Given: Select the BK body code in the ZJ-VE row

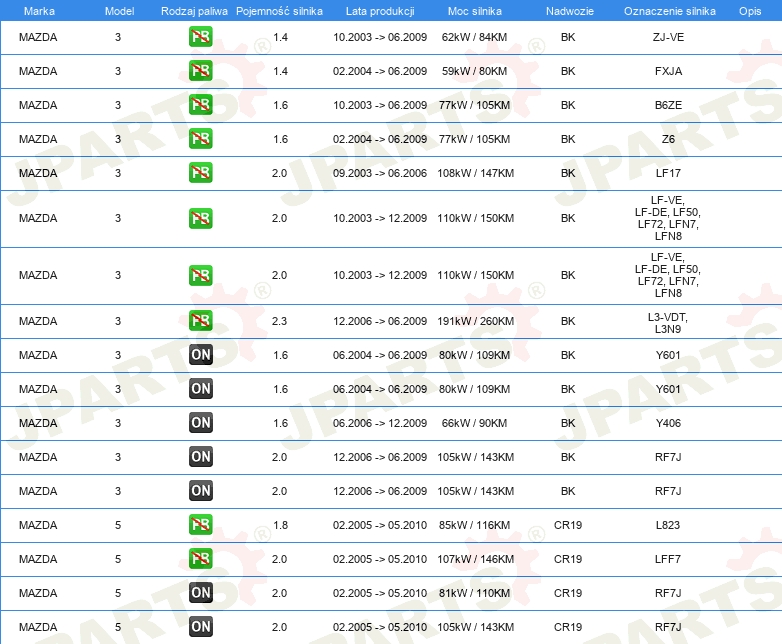Looking at the screenshot, I should click(x=568, y=37).
